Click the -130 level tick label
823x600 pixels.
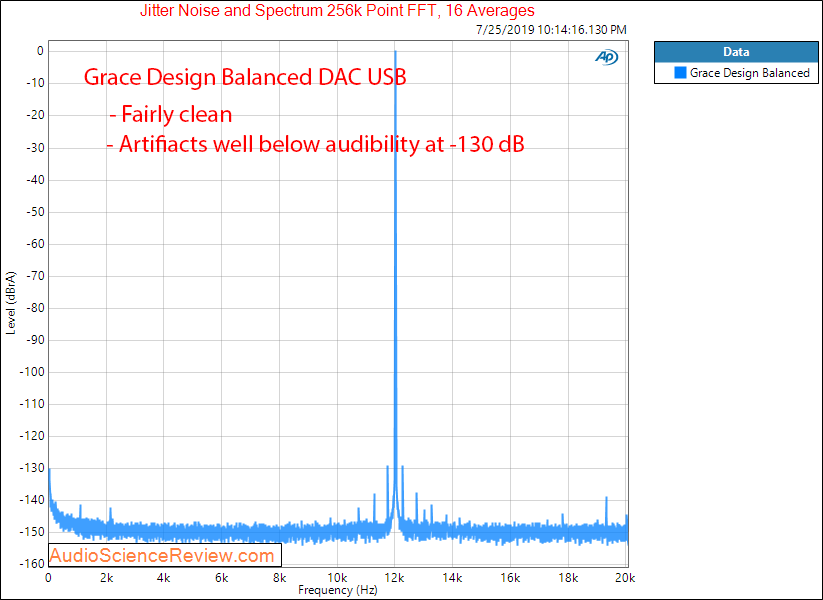tap(31, 468)
